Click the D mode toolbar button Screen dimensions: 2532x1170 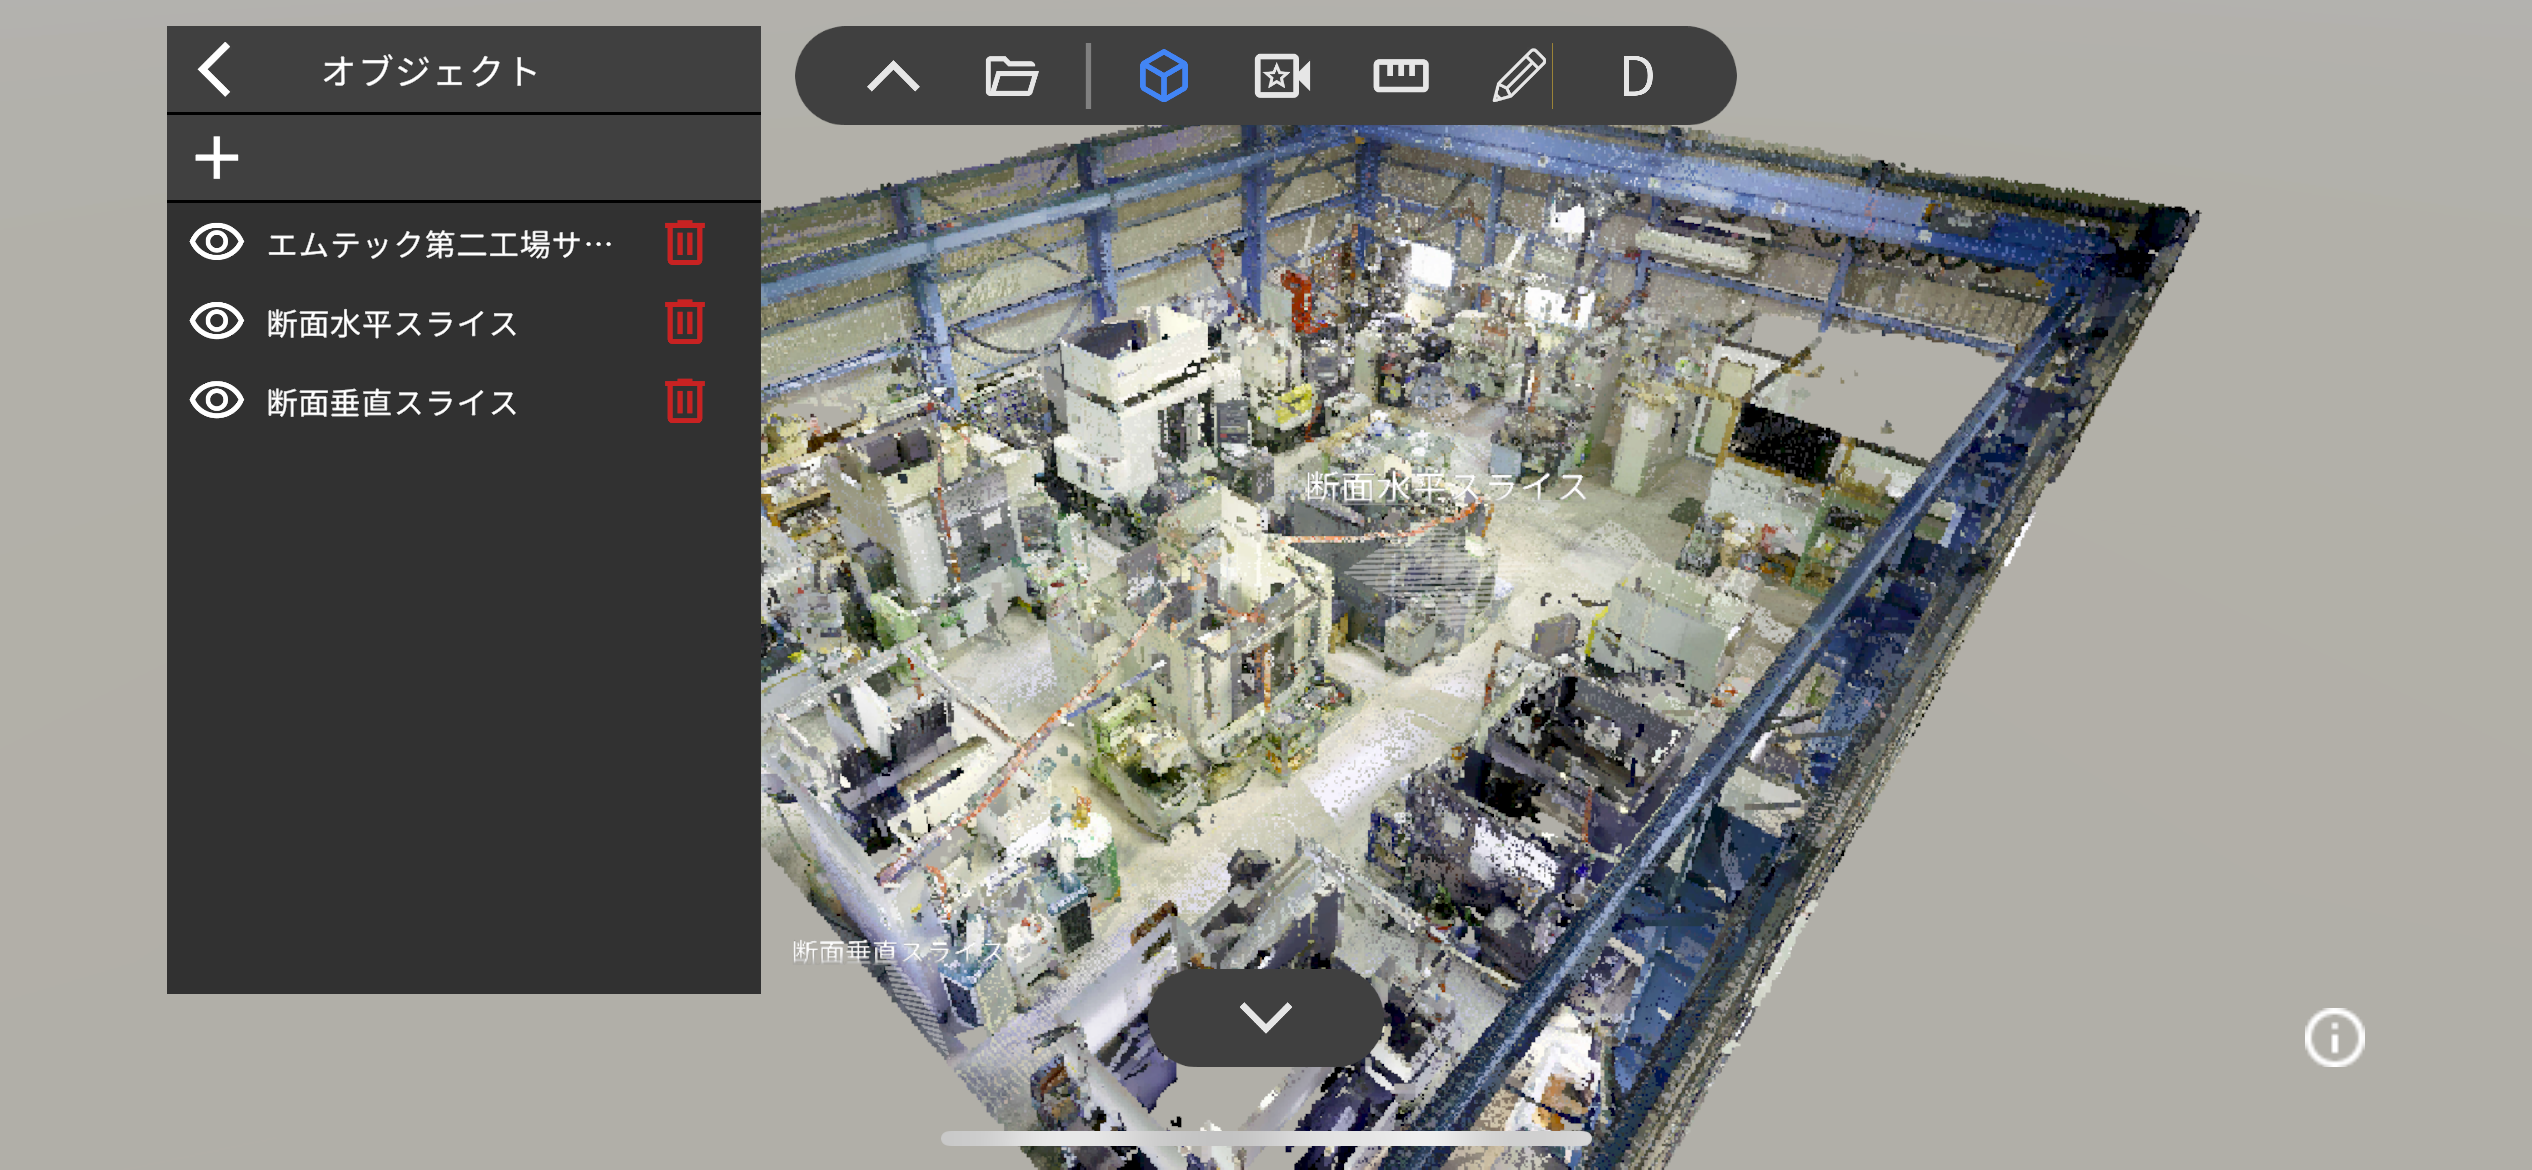coord(1637,76)
